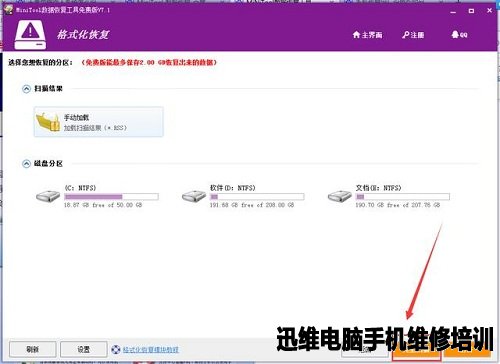Click the format recovery warning drive icon
This screenshot has width=500, height=364.
pos(30,34)
